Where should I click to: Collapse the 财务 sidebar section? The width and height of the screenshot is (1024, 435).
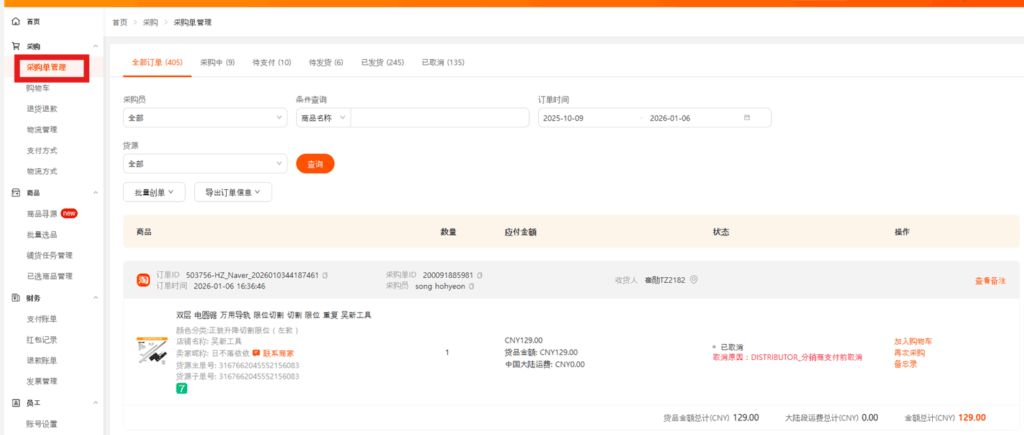pyautogui.click(x=95, y=298)
